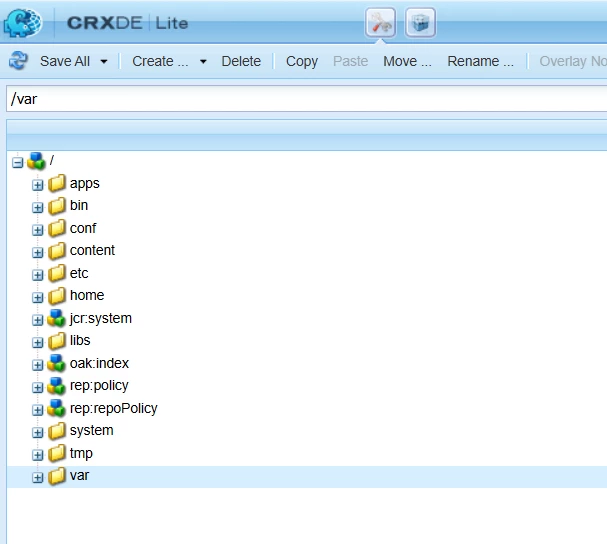Select the 'bin' tree label

79,205
